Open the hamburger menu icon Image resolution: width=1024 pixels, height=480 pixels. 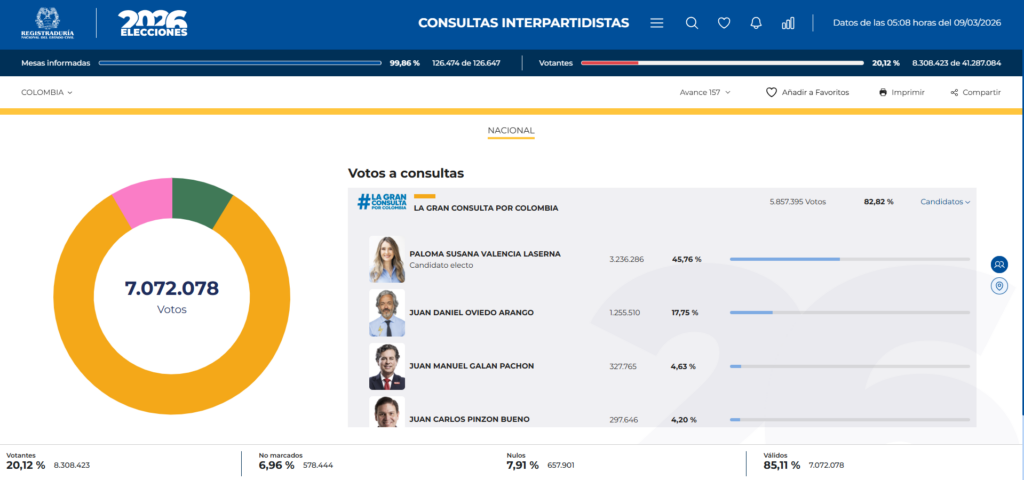click(656, 23)
